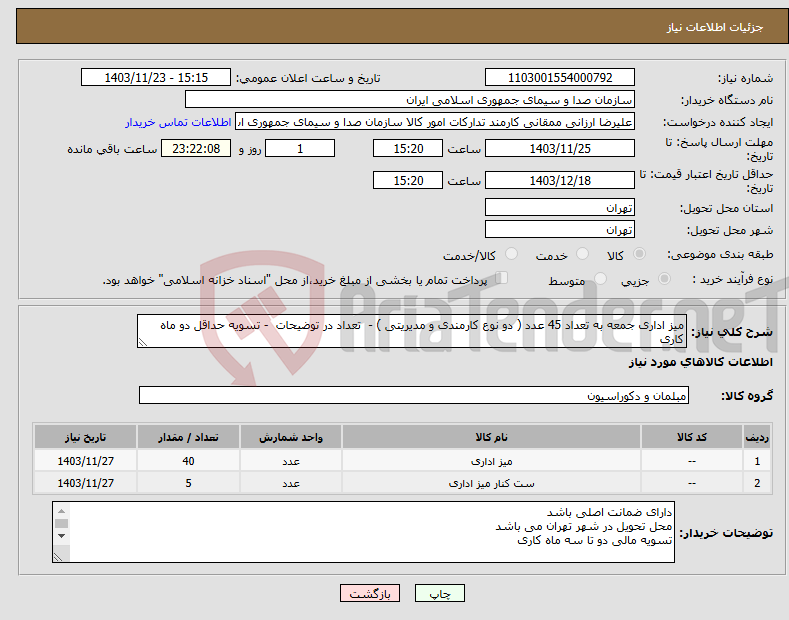Select the خدمت radio button

tap(582, 254)
